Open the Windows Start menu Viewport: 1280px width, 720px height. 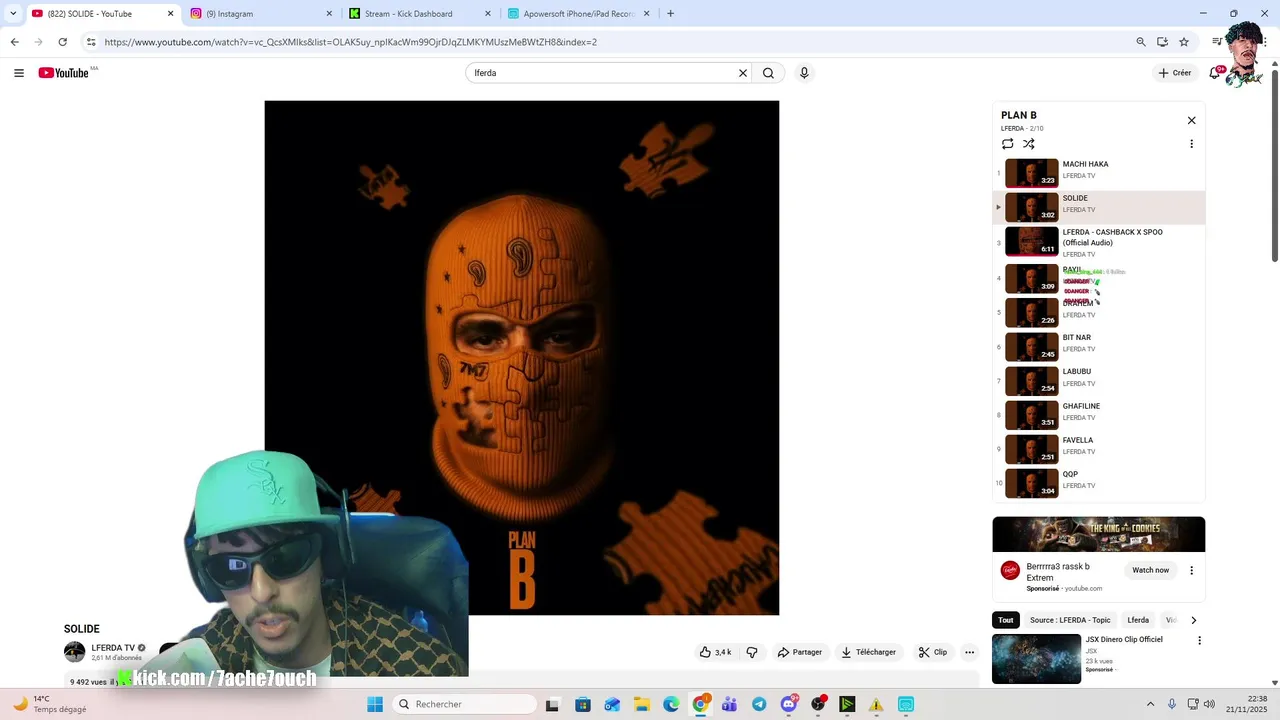[x=375, y=704]
